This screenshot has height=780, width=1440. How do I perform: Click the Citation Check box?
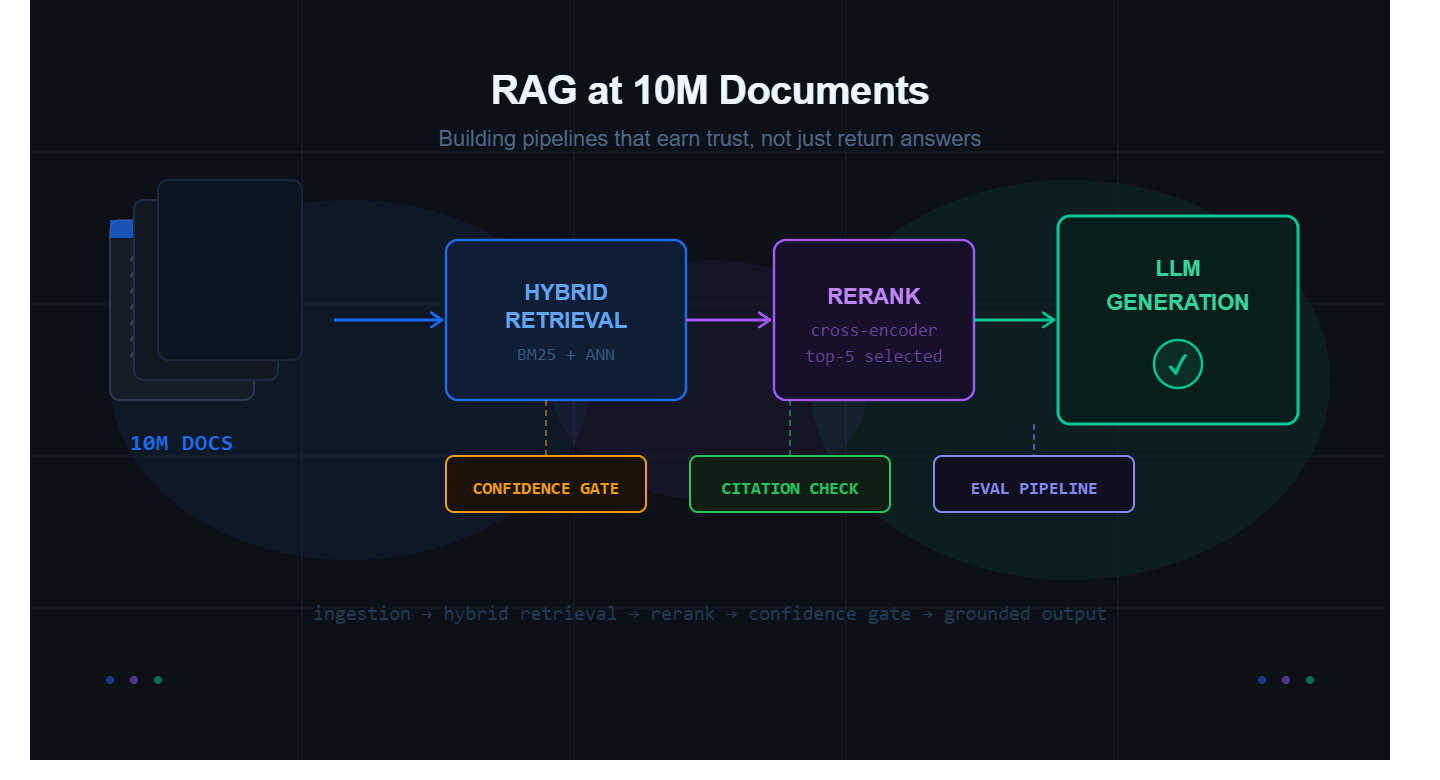[790, 484]
